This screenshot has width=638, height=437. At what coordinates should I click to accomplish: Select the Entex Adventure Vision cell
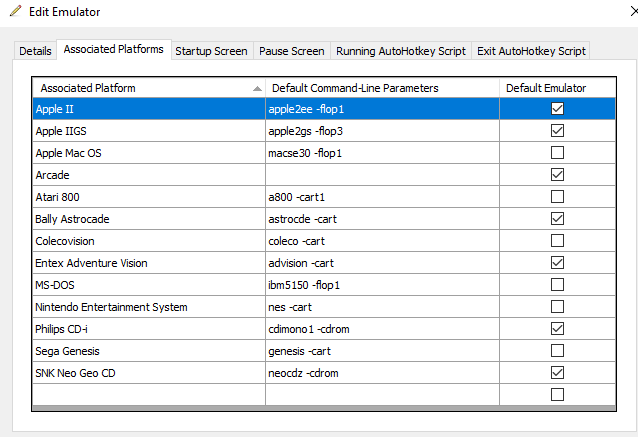(x=149, y=262)
